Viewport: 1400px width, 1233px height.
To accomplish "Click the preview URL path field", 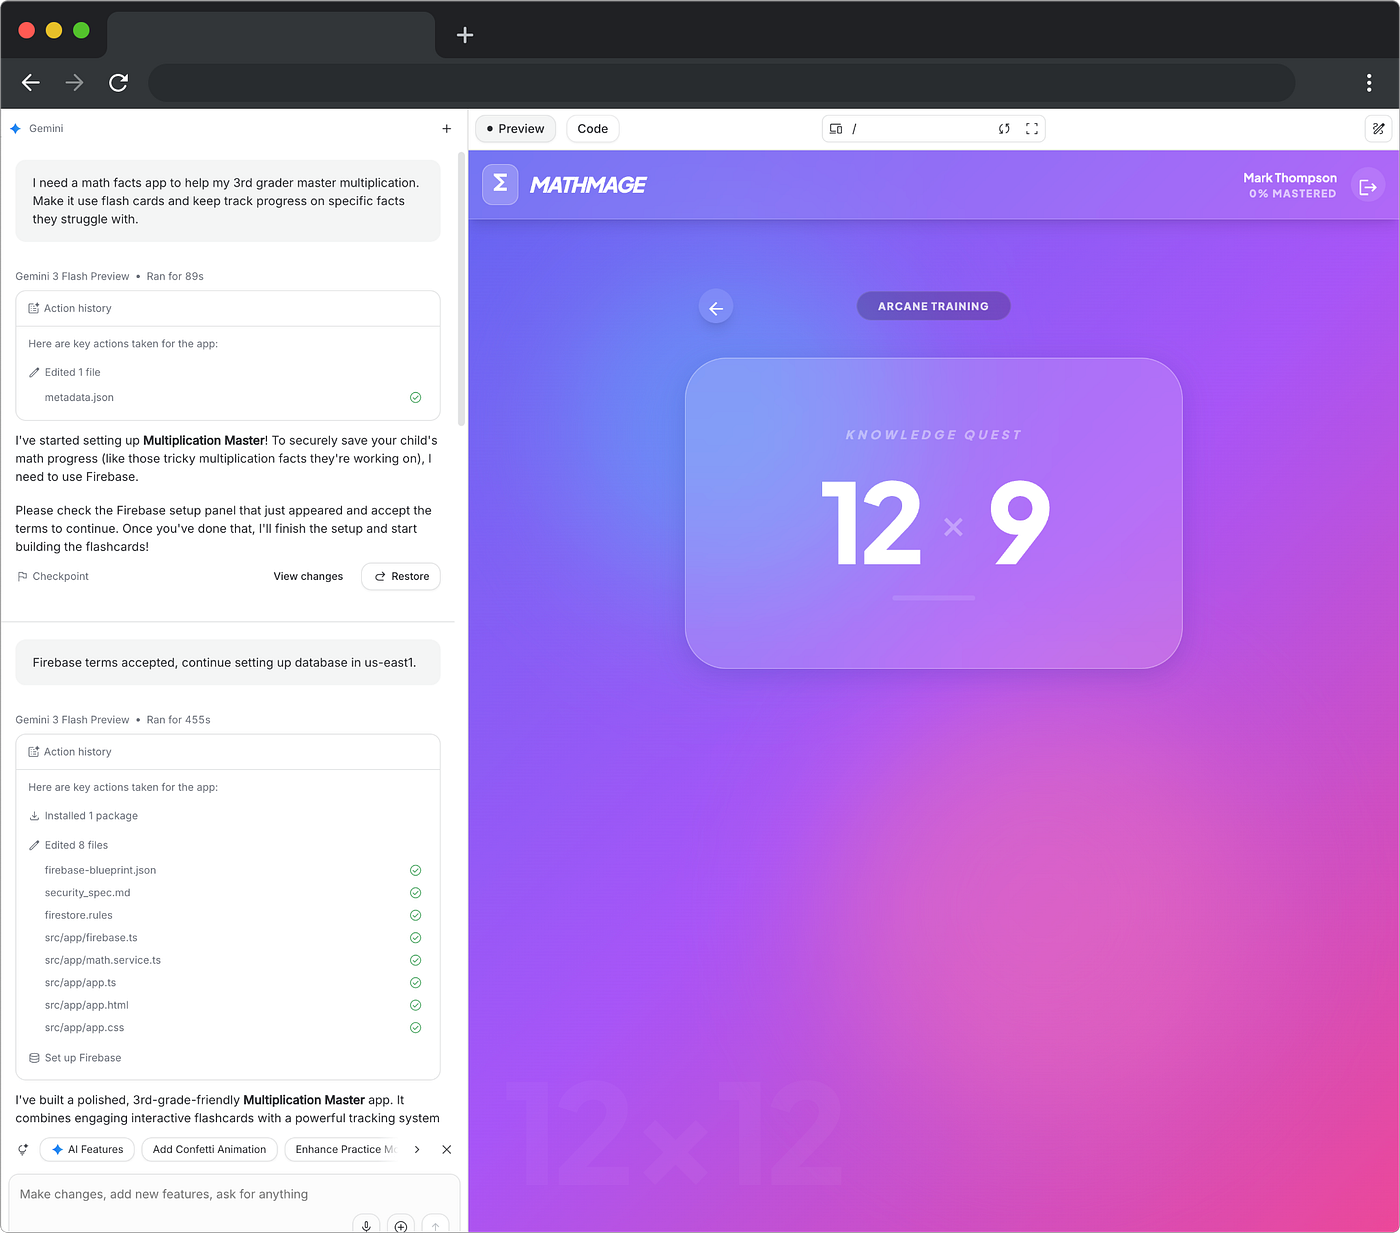I will click(x=920, y=129).
